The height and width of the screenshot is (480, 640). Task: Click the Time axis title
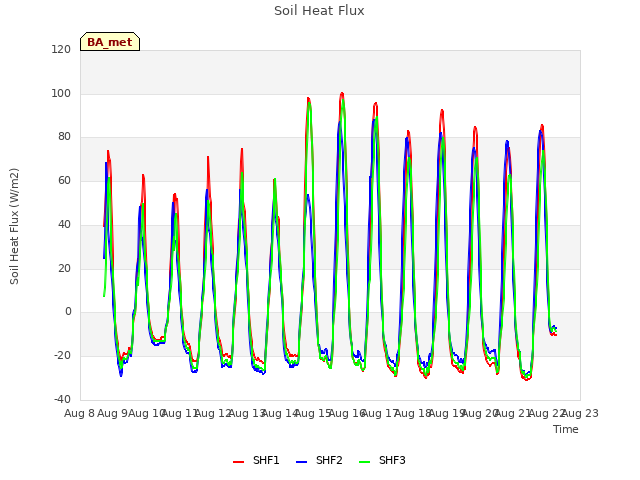click(566, 429)
